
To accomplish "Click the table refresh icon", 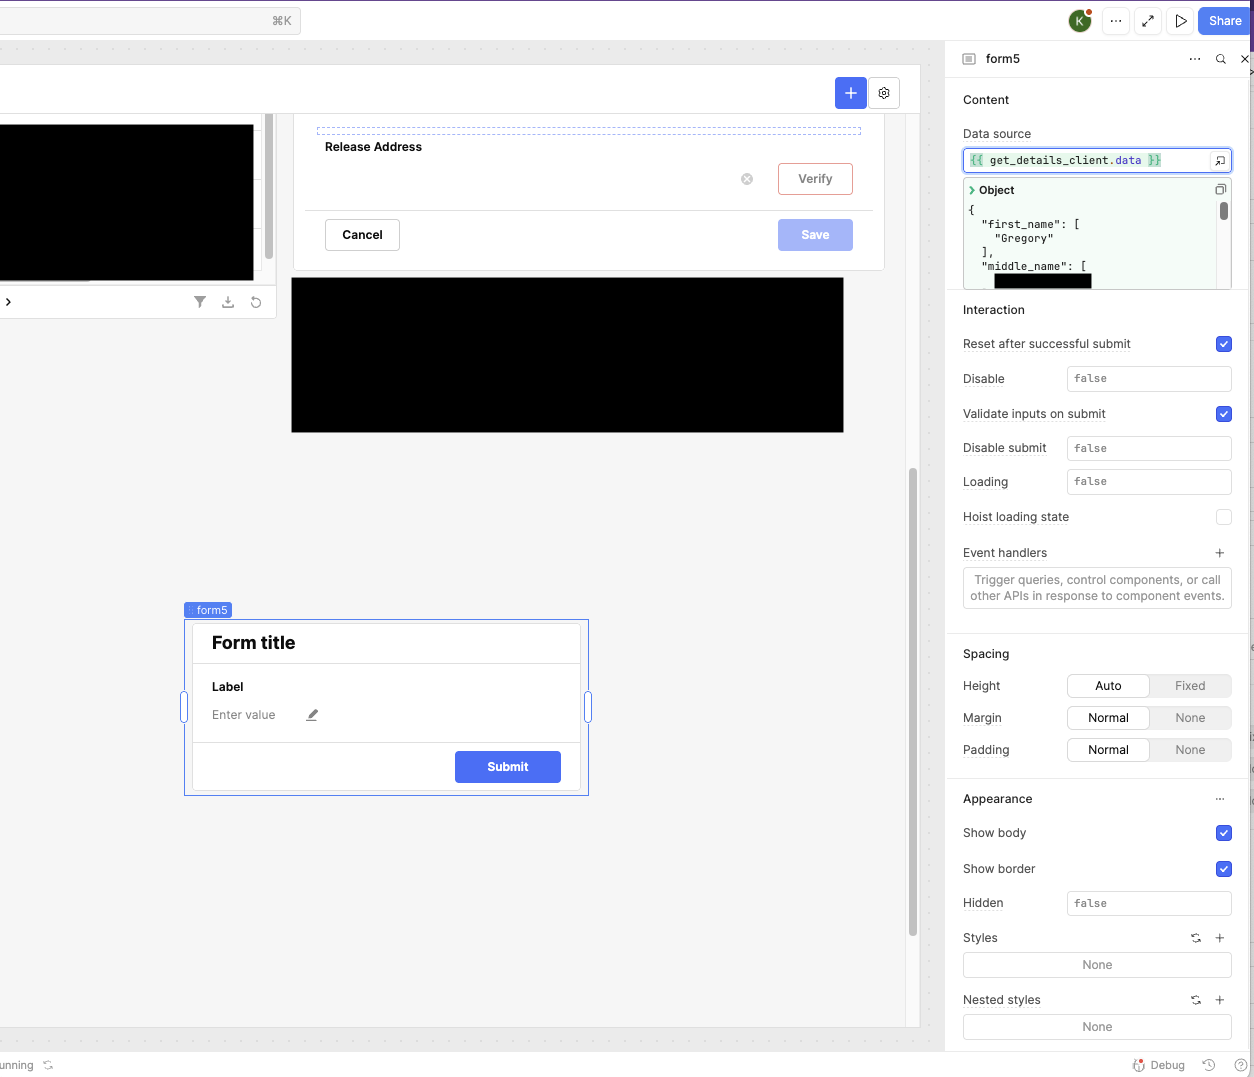I will click(256, 302).
